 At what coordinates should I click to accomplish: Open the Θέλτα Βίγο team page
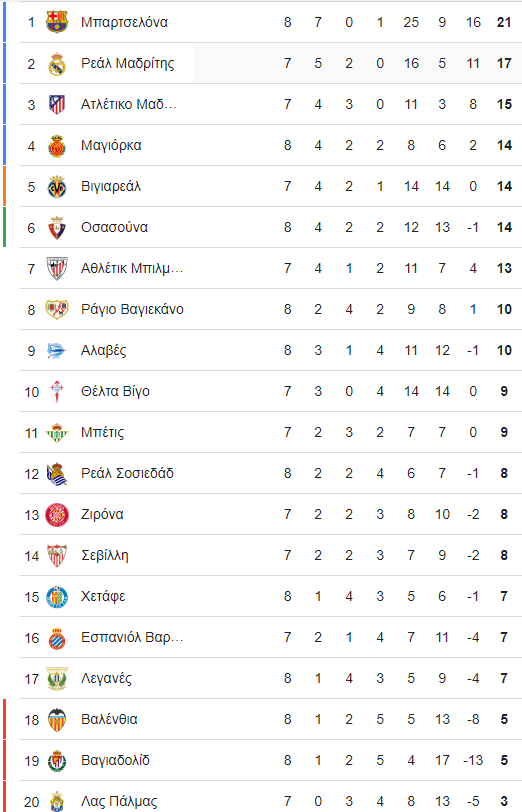click(x=115, y=392)
